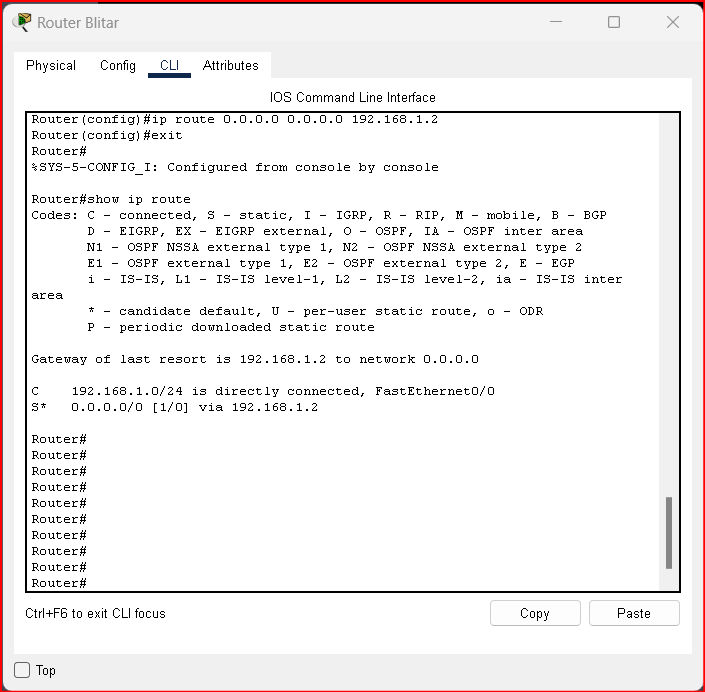This screenshot has height=692, width=705.
Task: Click the Packet Tracer router icon in title bar
Action: coord(22,22)
